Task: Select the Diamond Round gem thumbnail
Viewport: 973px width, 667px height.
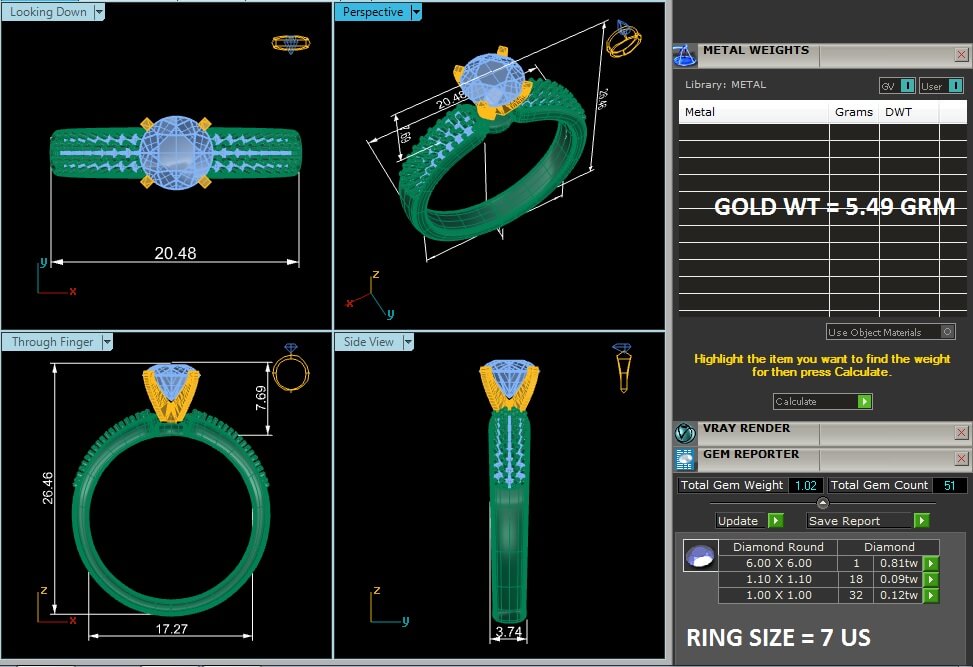Action: pos(700,556)
